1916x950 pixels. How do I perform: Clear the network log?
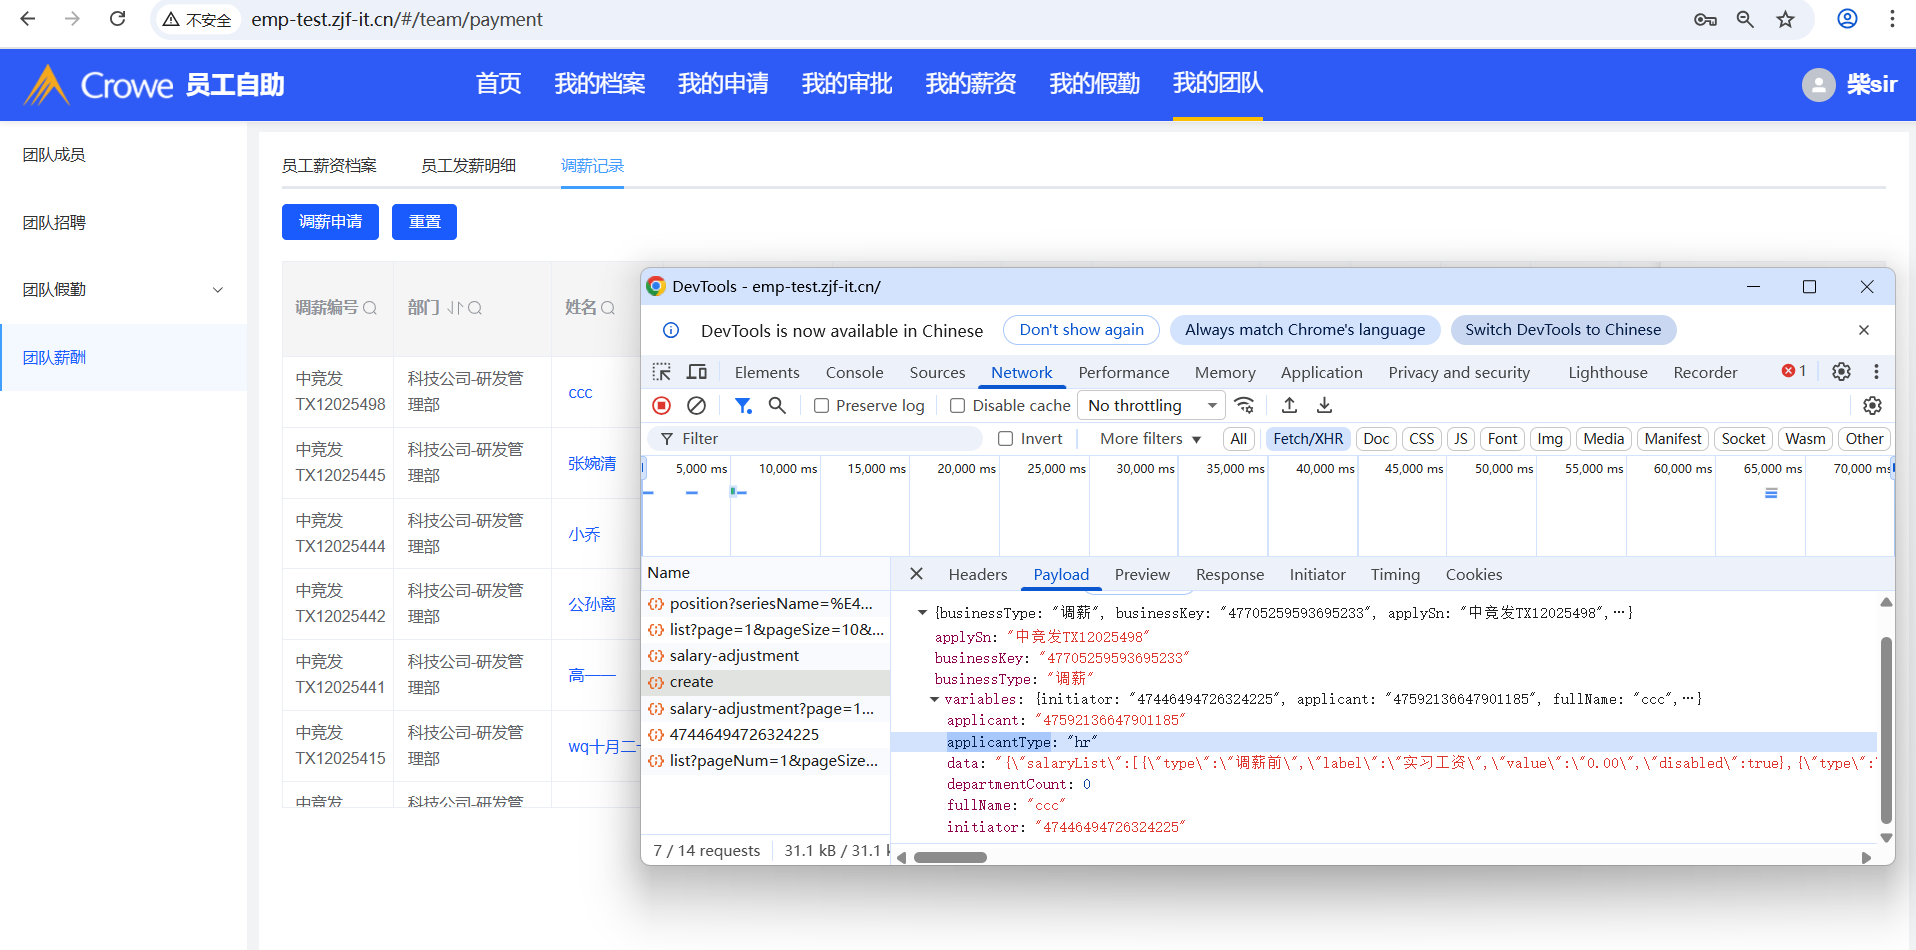[697, 405]
